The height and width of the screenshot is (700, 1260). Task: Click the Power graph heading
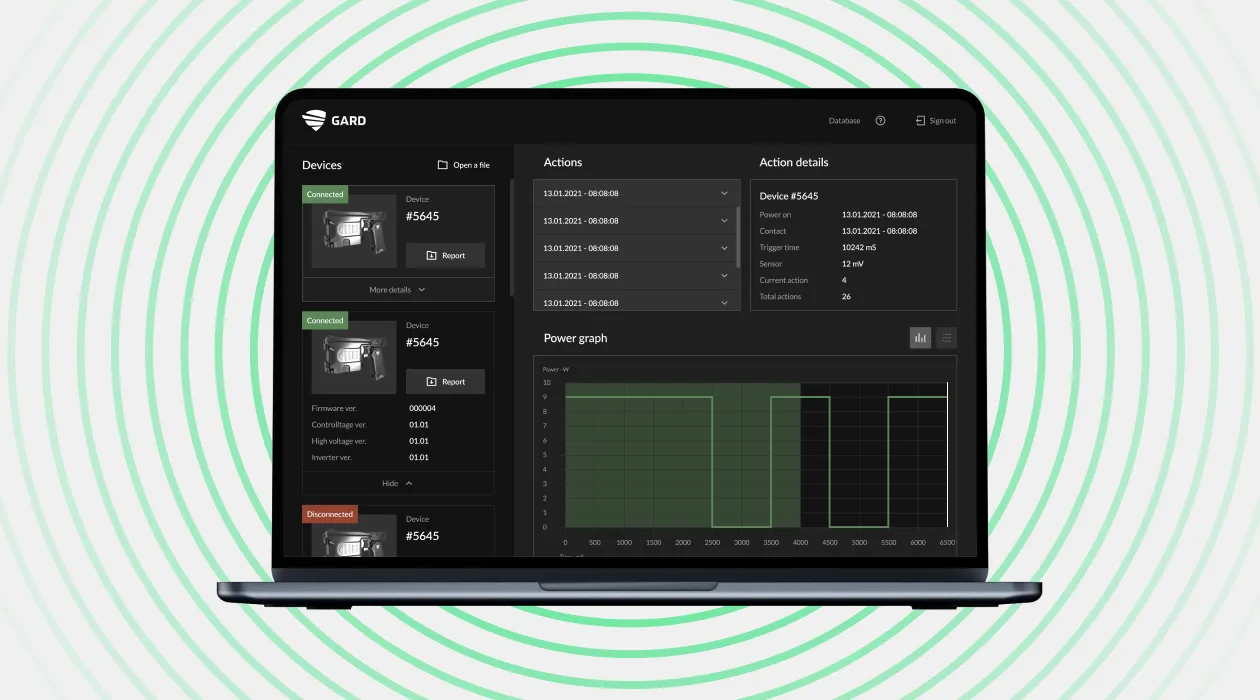[575, 338]
